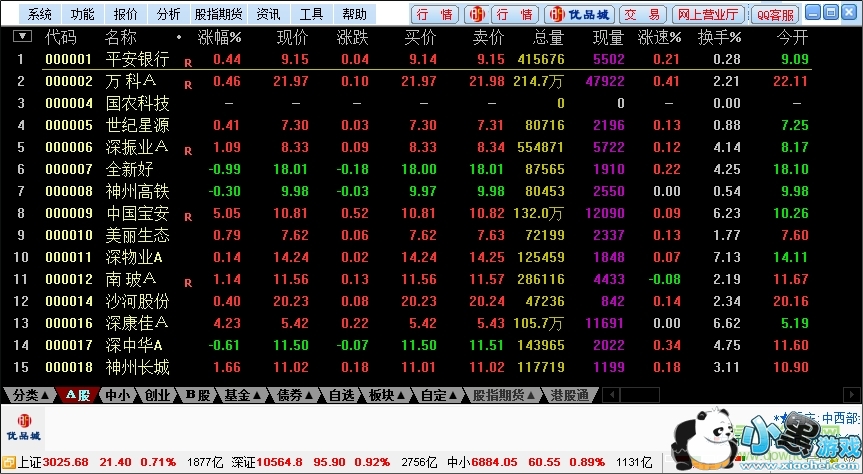The image size is (863, 474).
Task: Switch to the A股 tab
Action: (78, 395)
